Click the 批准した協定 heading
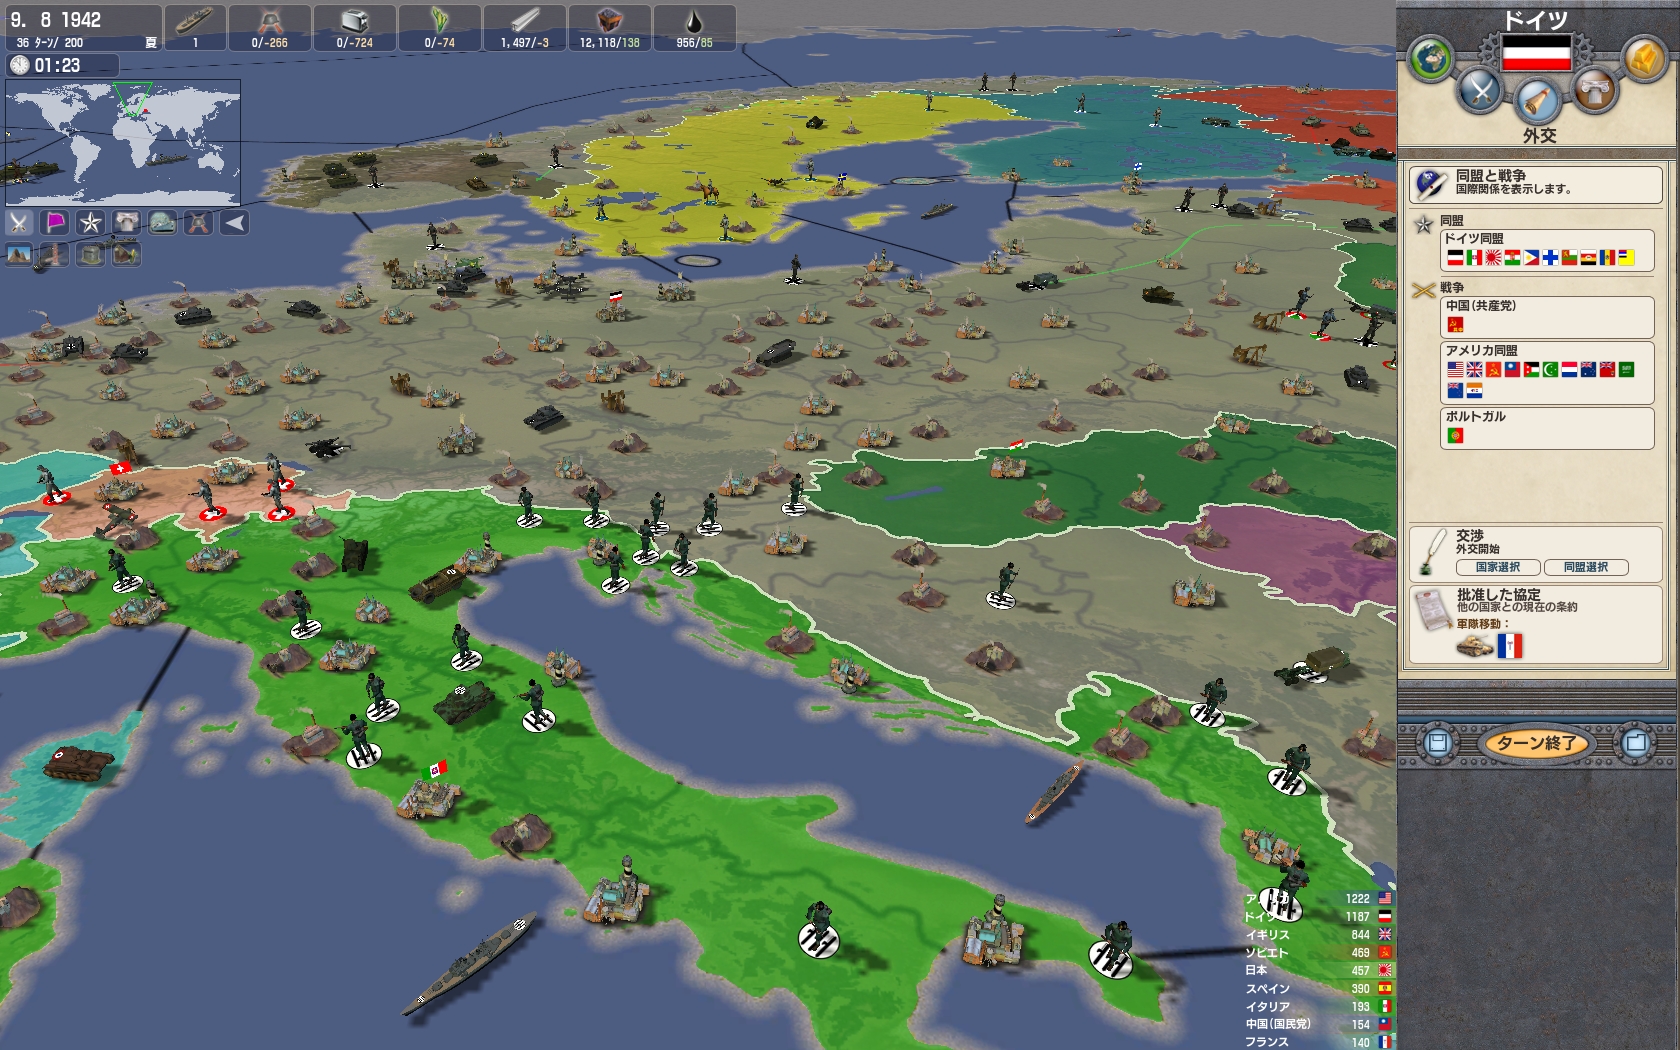The width and height of the screenshot is (1680, 1050). [x=1498, y=594]
